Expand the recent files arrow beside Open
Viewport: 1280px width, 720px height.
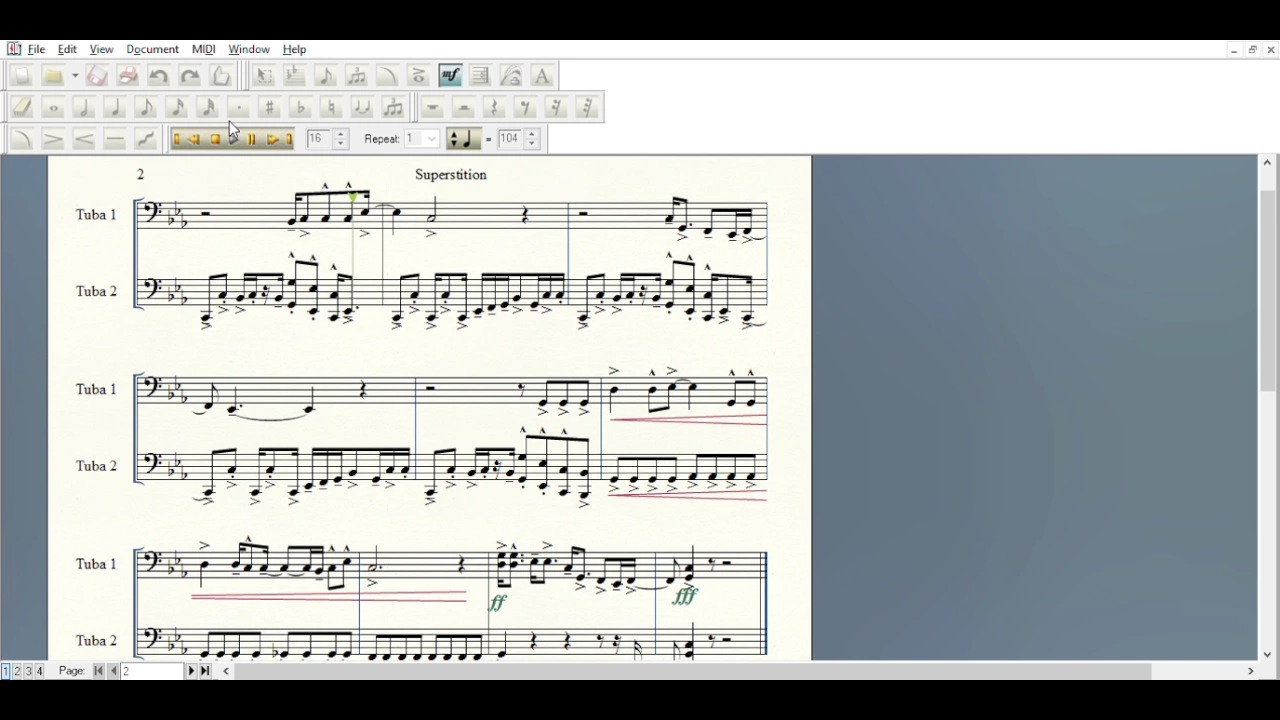75,76
